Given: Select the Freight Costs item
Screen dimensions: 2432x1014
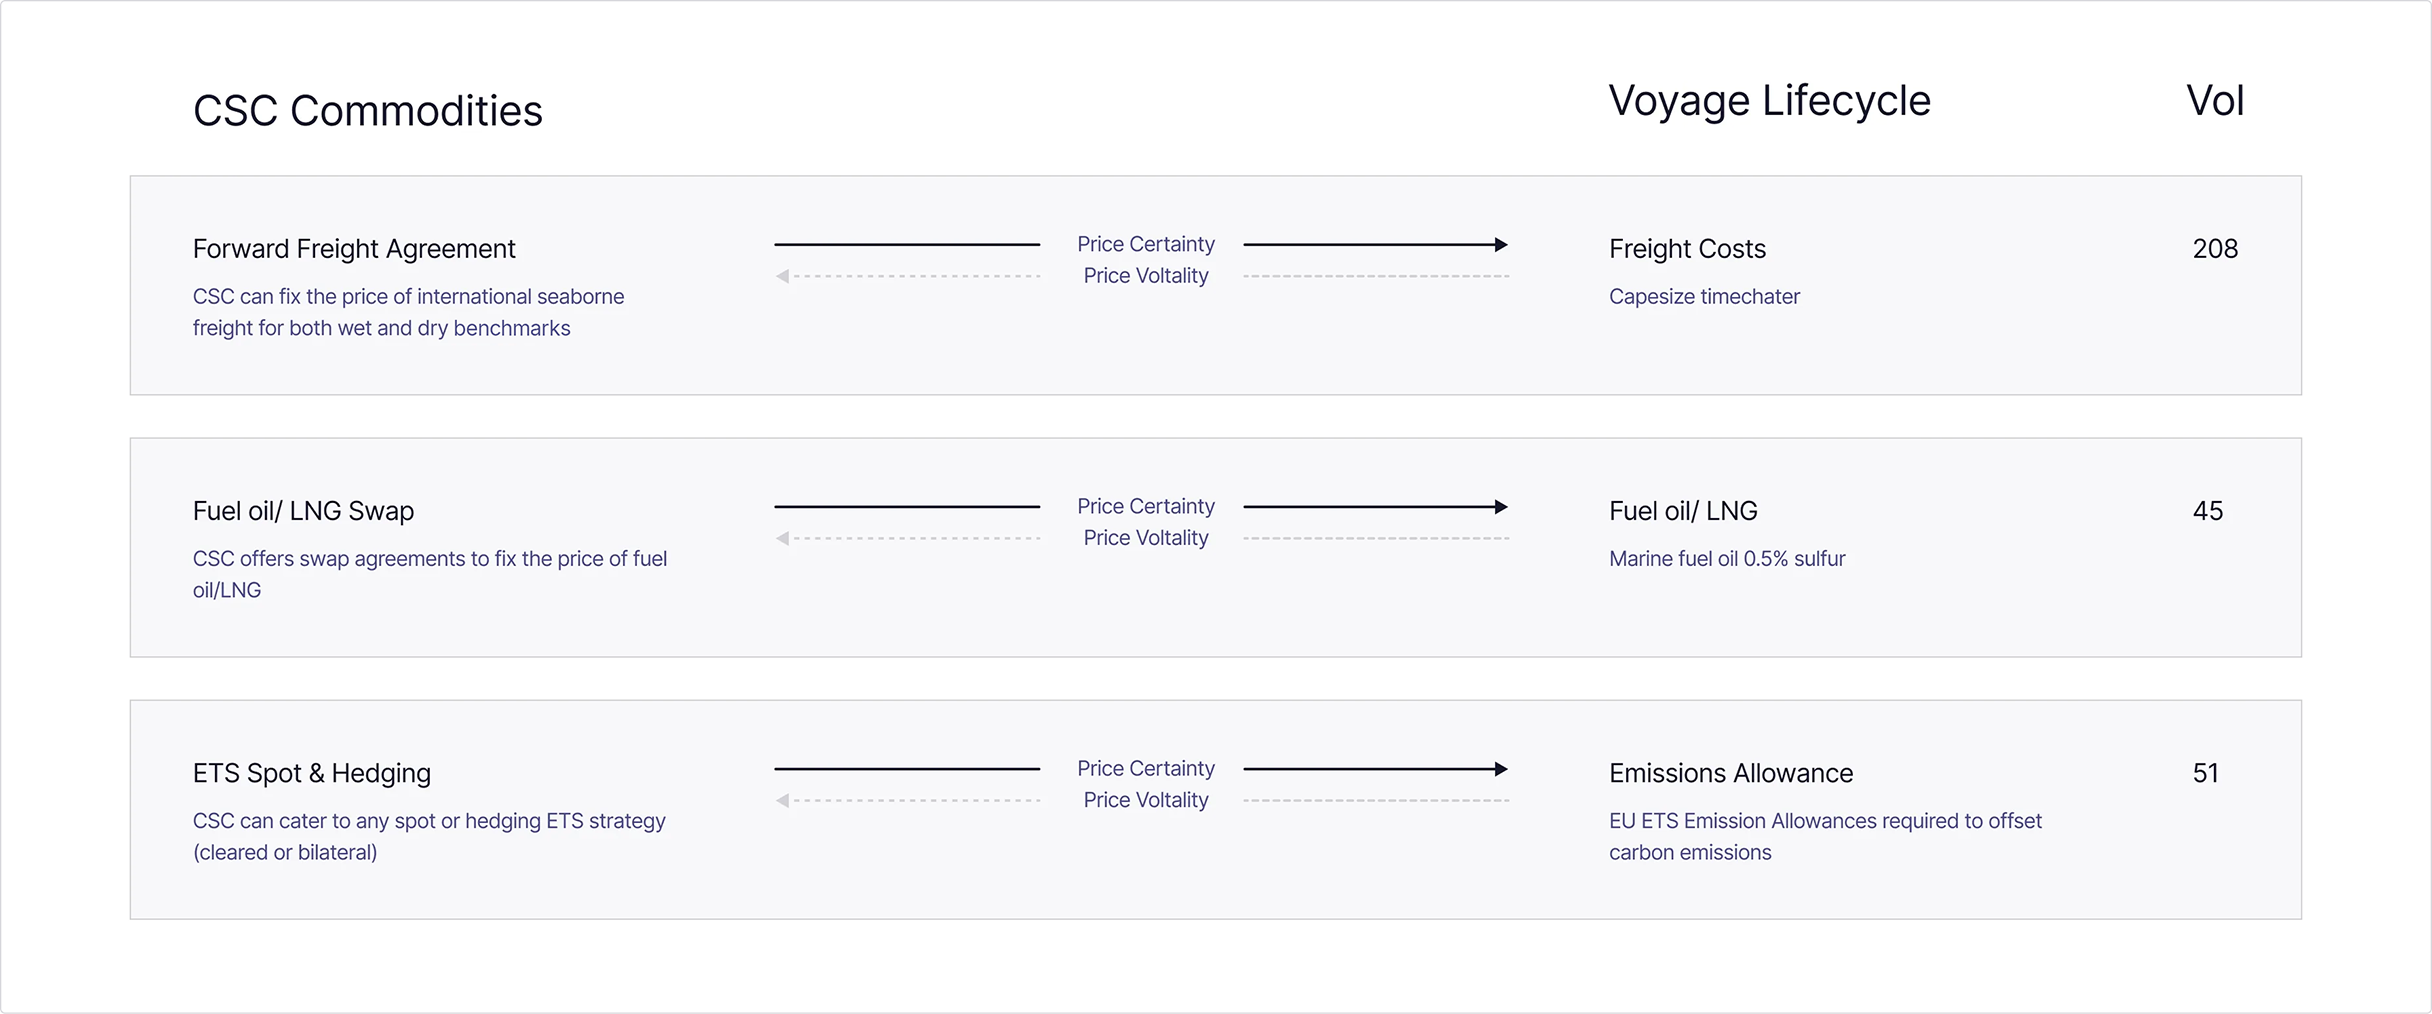Looking at the screenshot, I should pos(1687,249).
